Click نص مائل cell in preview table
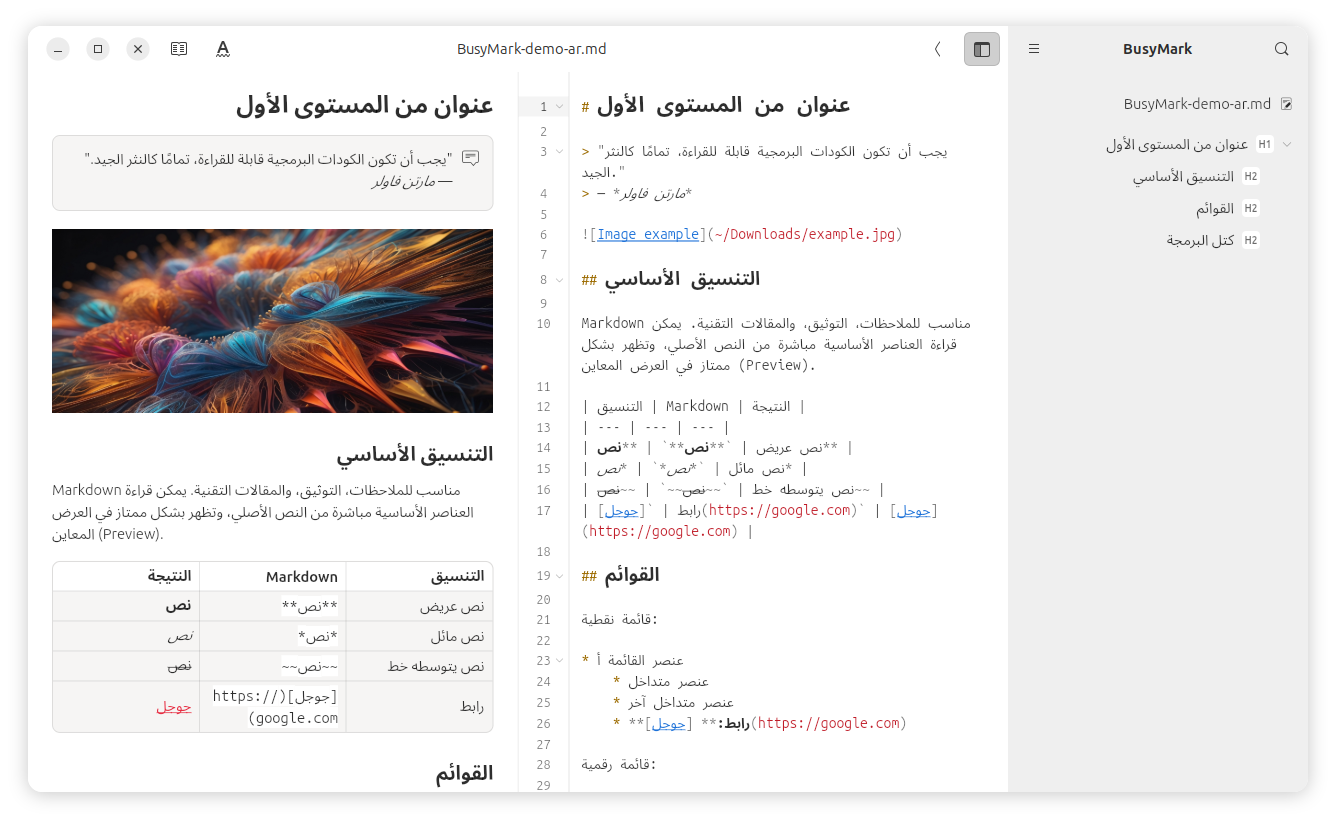The width and height of the screenshot is (1336, 822). [456, 637]
